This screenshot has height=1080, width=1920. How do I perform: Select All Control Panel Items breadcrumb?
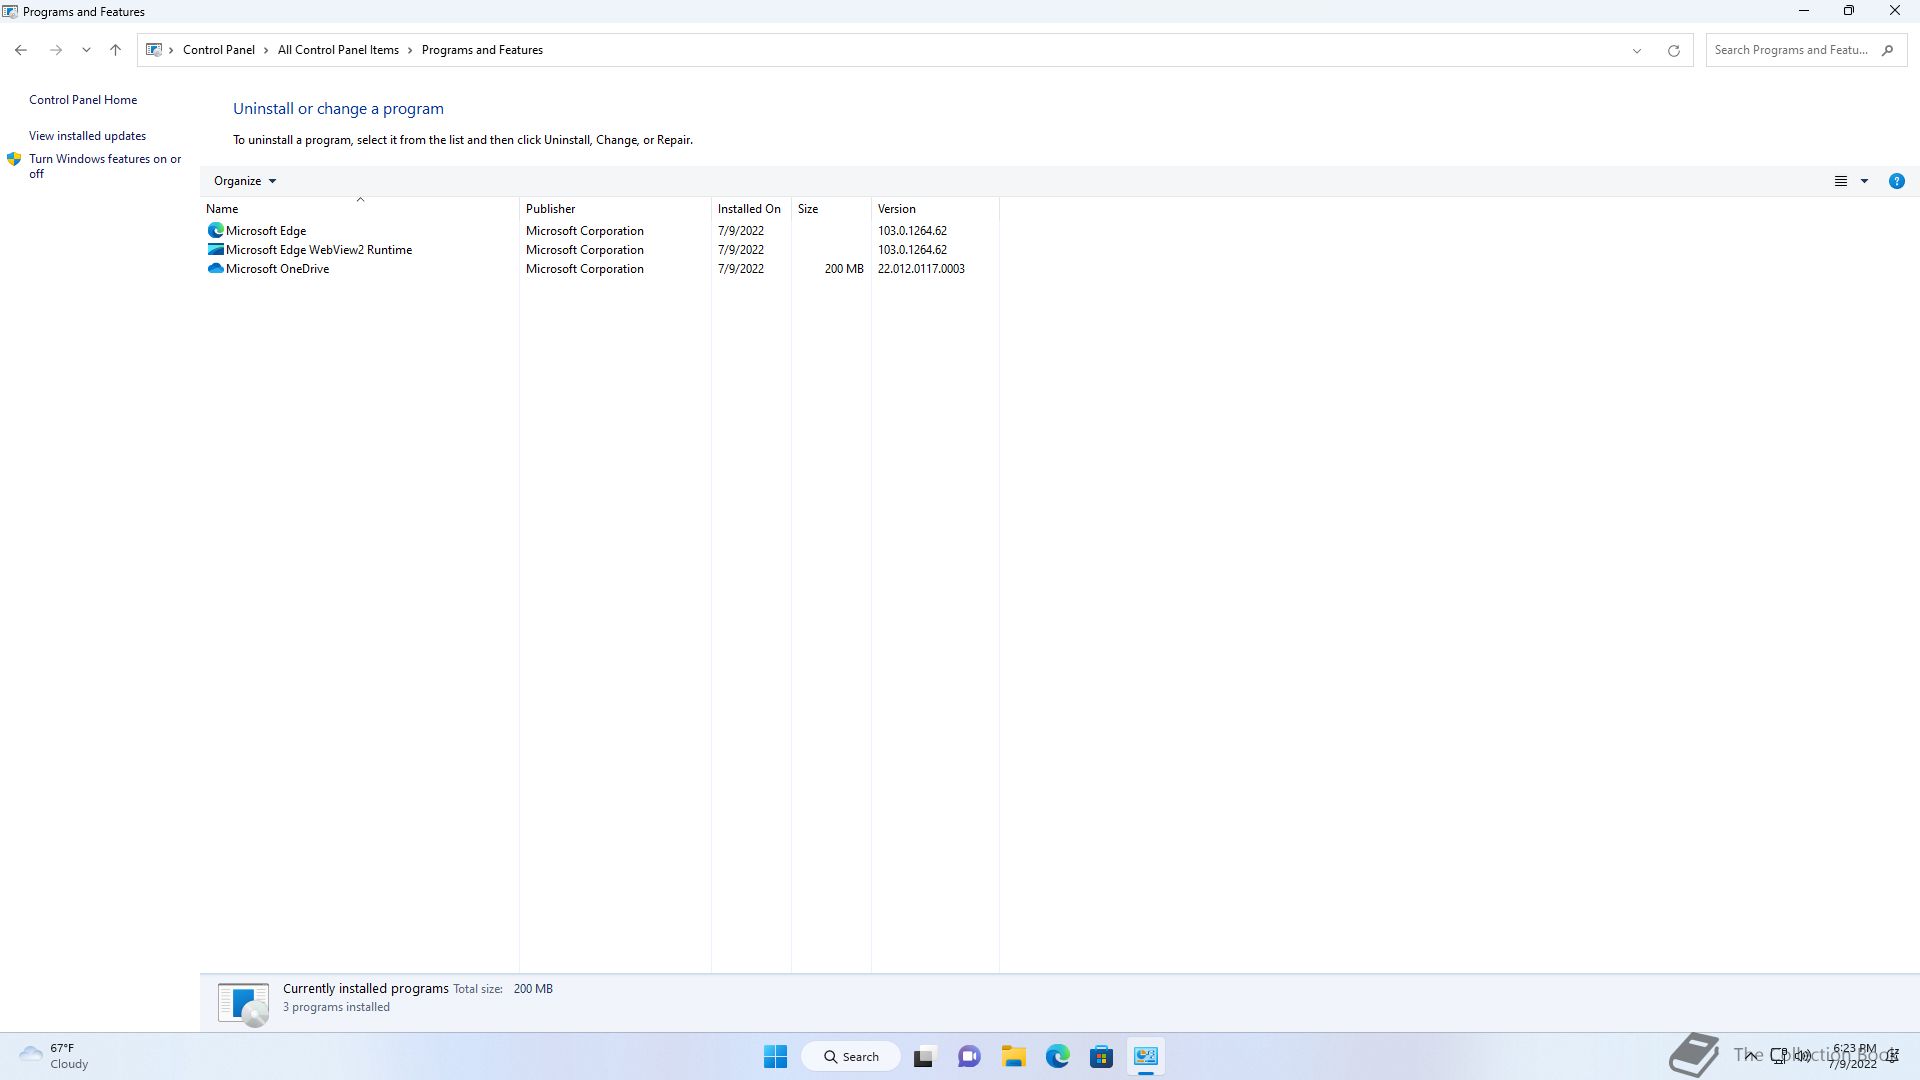click(x=338, y=50)
